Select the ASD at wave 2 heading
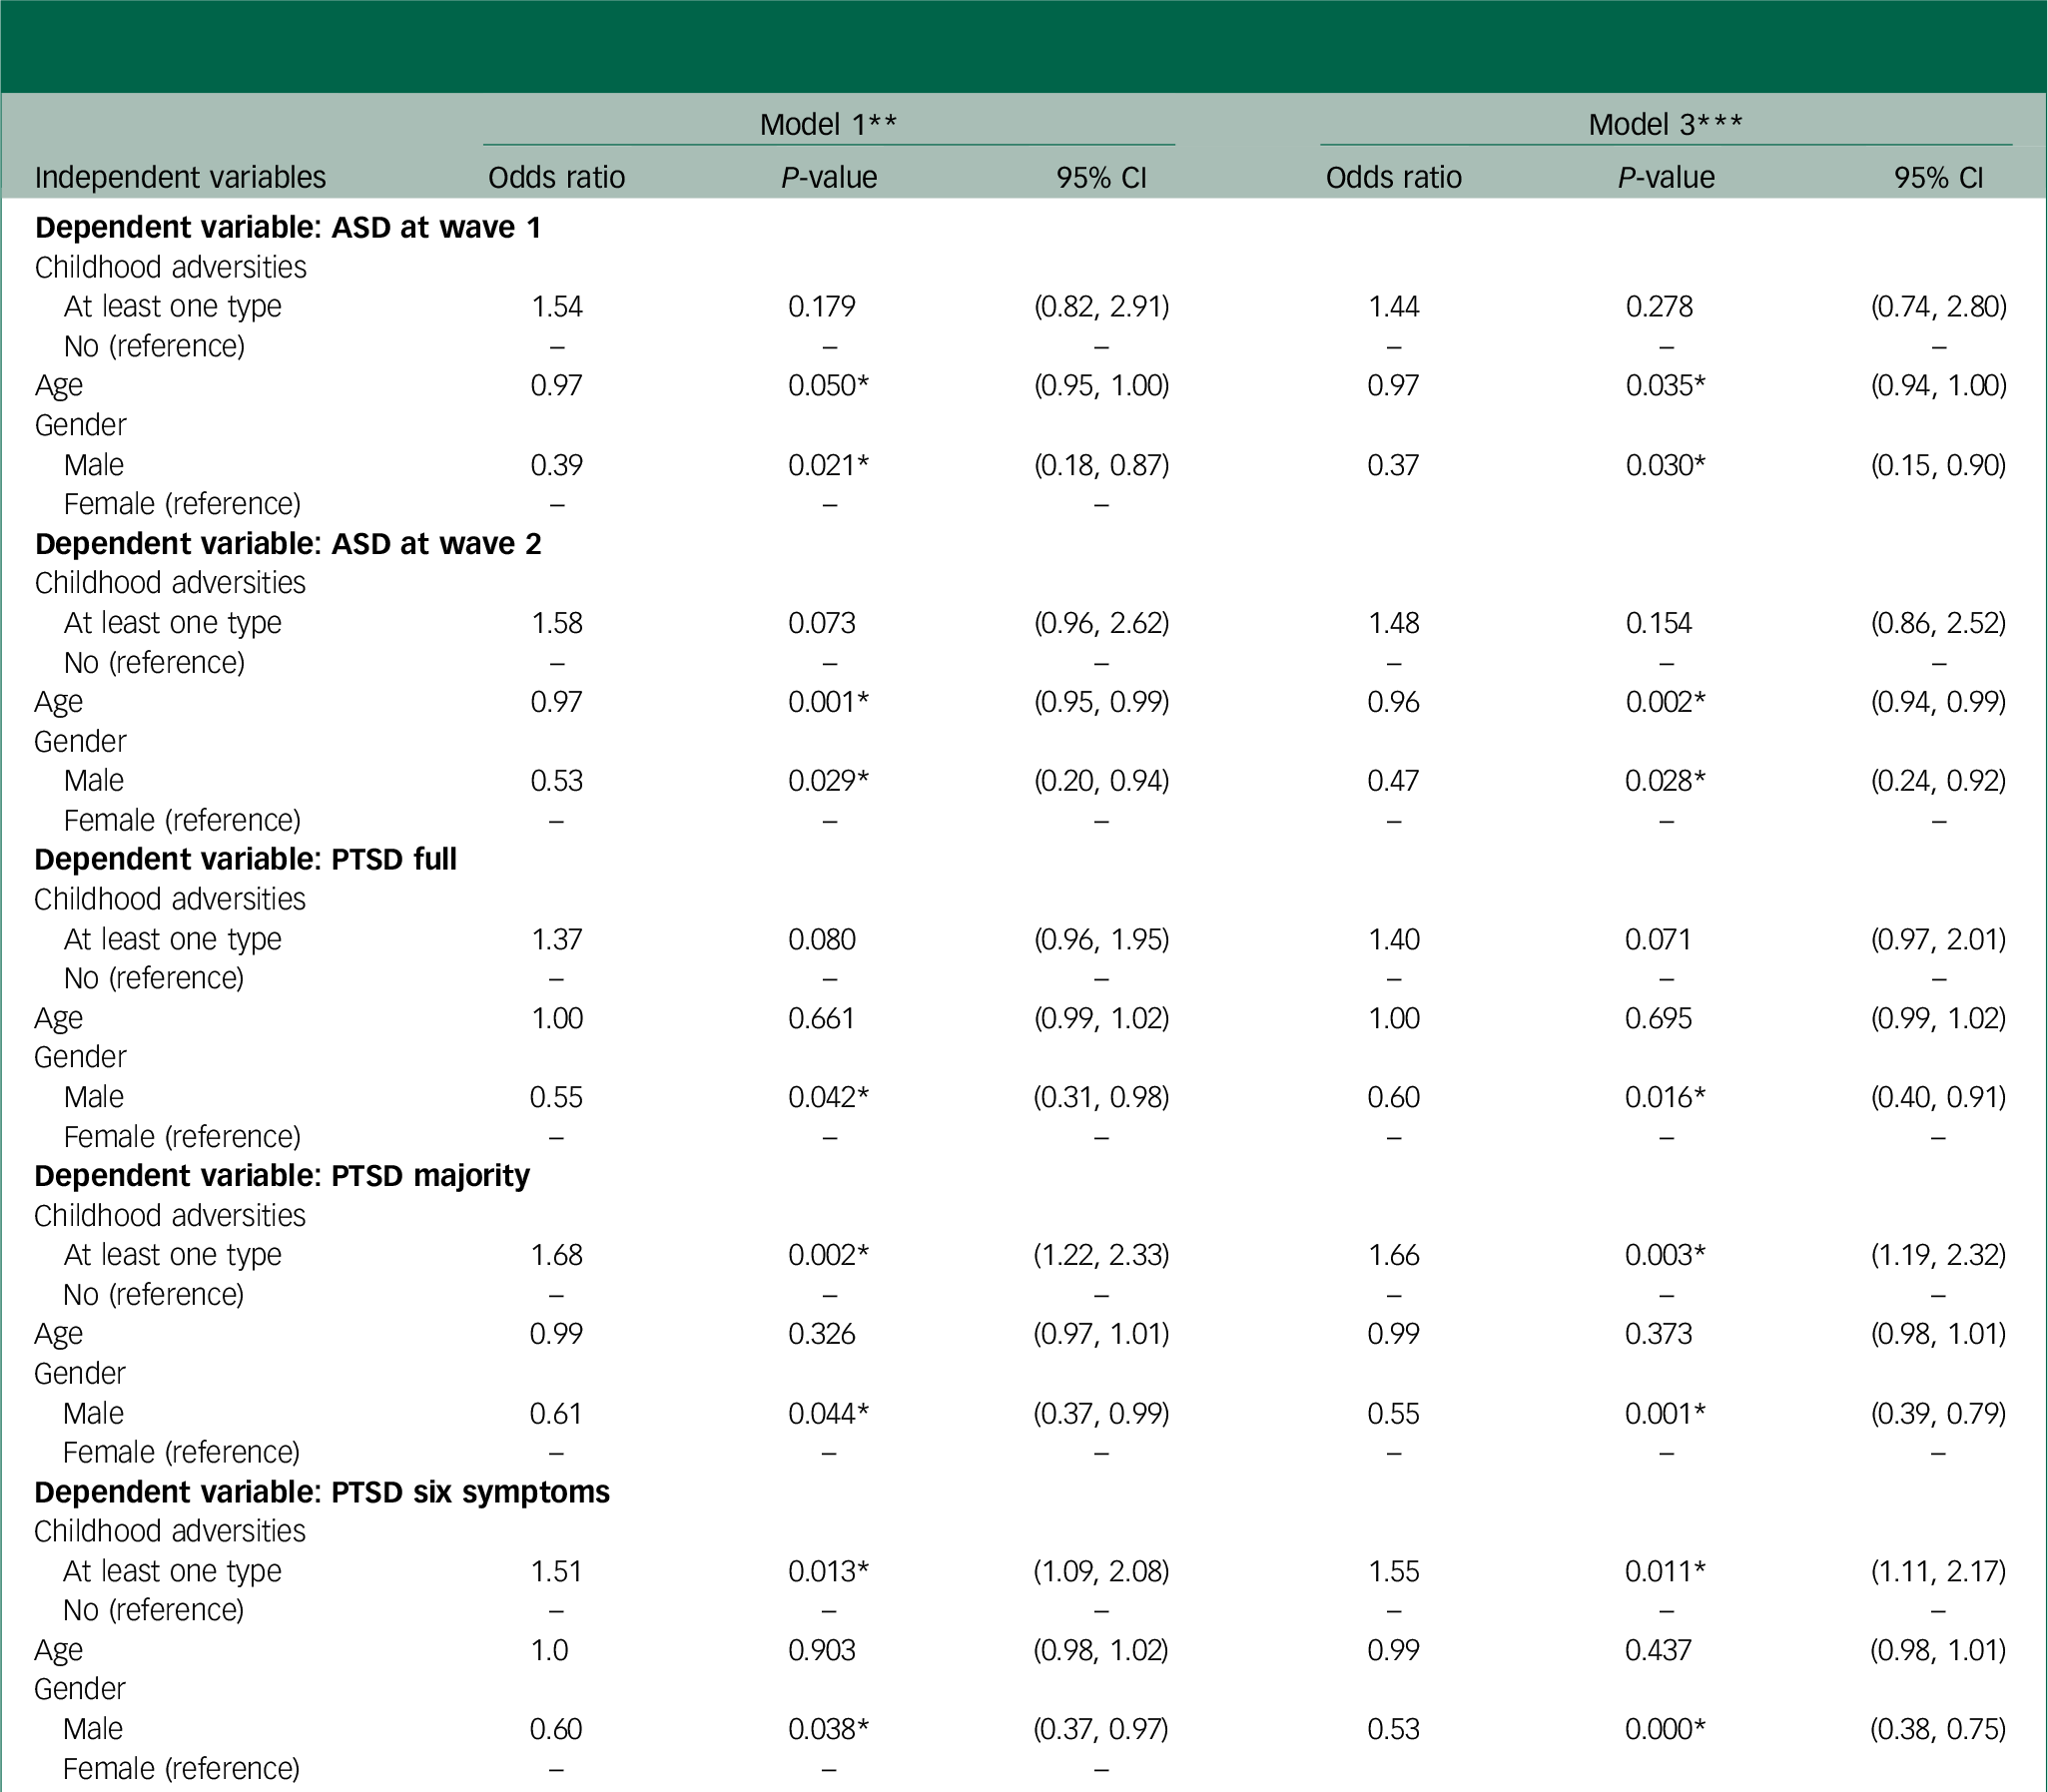The image size is (2048, 1792). click(x=288, y=543)
